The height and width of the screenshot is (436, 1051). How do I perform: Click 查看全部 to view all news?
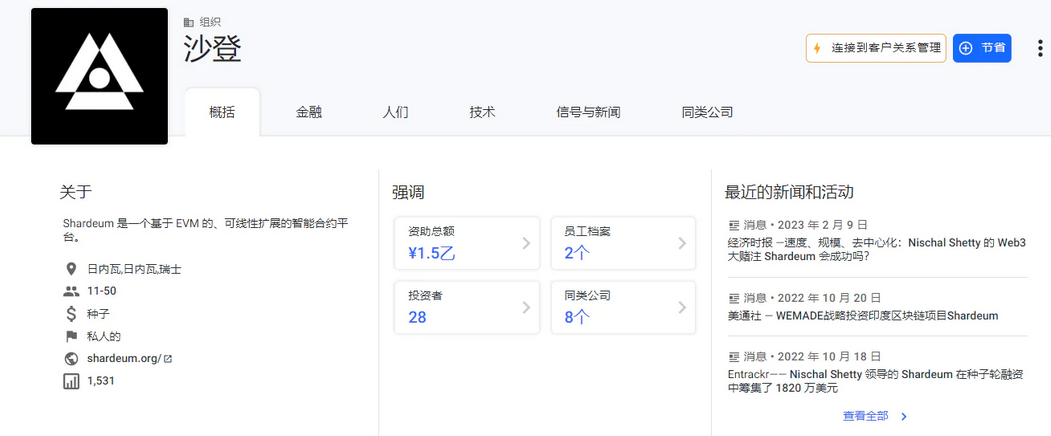[865, 416]
